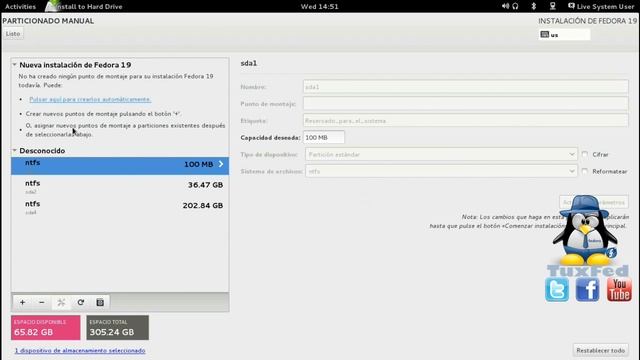Click the Restablecer todo button
Screen dimensions: 640x360
(x=600, y=350)
